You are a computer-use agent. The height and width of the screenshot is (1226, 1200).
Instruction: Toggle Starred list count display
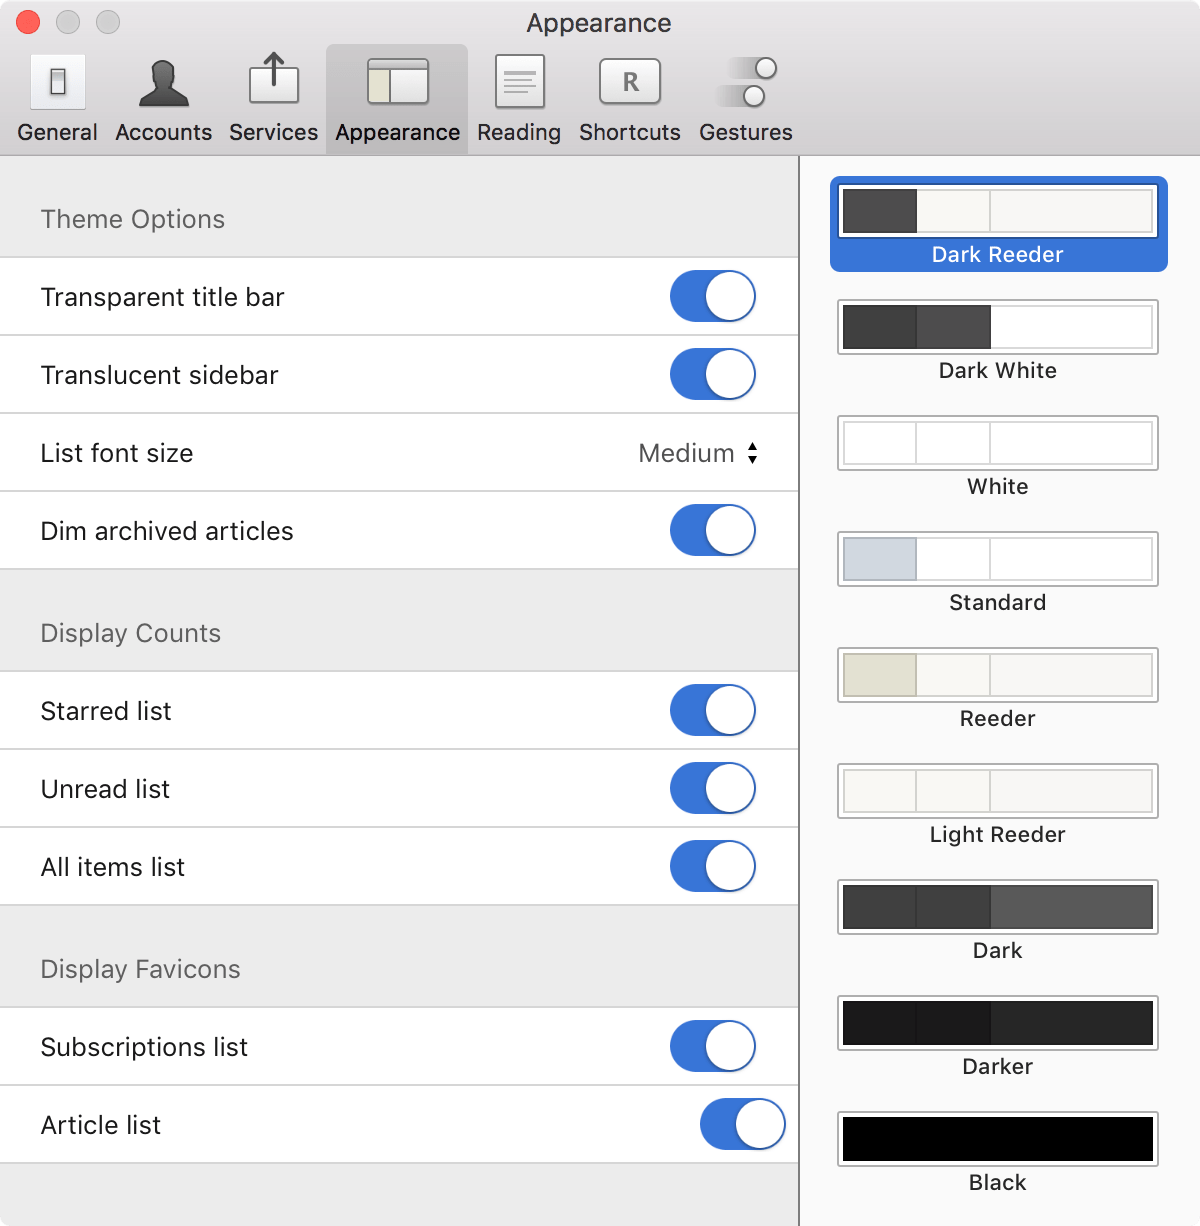pos(712,710)
